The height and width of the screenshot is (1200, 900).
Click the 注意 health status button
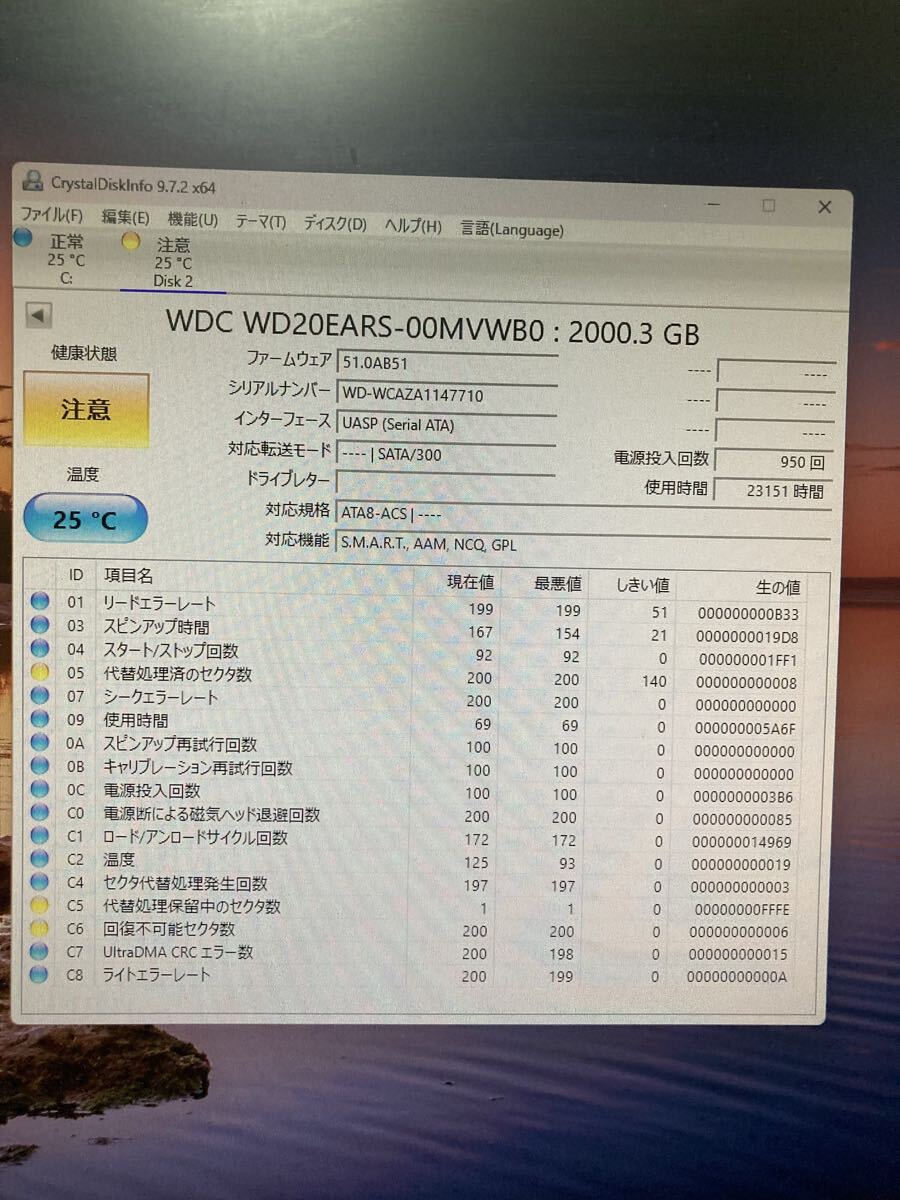tap(86, 410)
